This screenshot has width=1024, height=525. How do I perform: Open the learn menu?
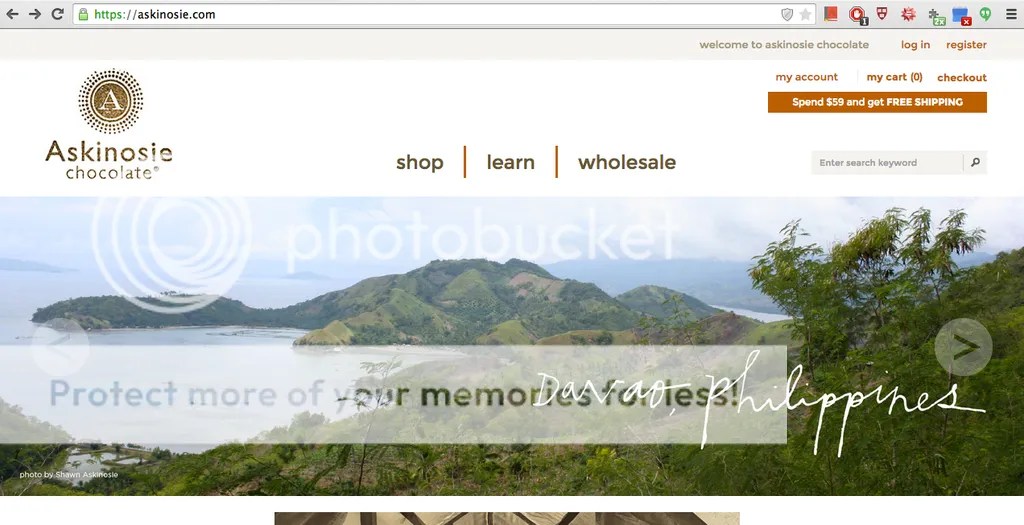[x=511, y=162]
